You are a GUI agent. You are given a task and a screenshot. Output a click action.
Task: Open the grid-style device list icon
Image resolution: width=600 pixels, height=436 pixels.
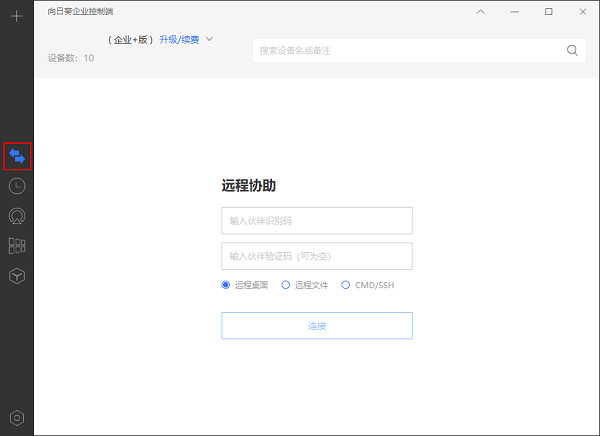17,245
